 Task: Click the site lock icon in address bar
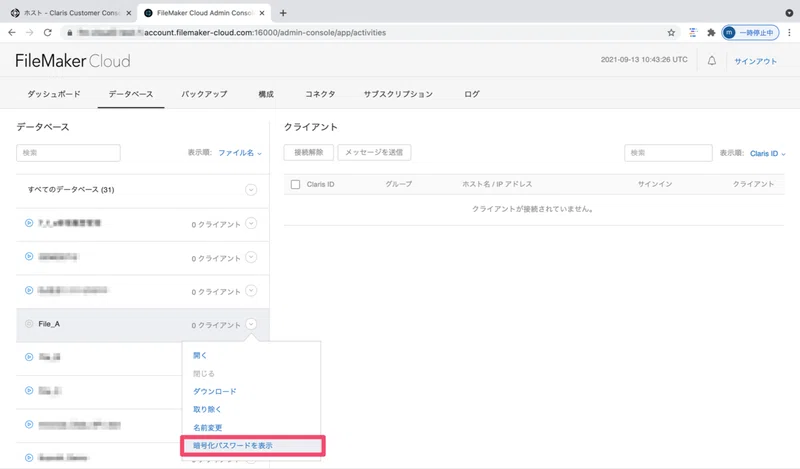click(x=69, y=33)
